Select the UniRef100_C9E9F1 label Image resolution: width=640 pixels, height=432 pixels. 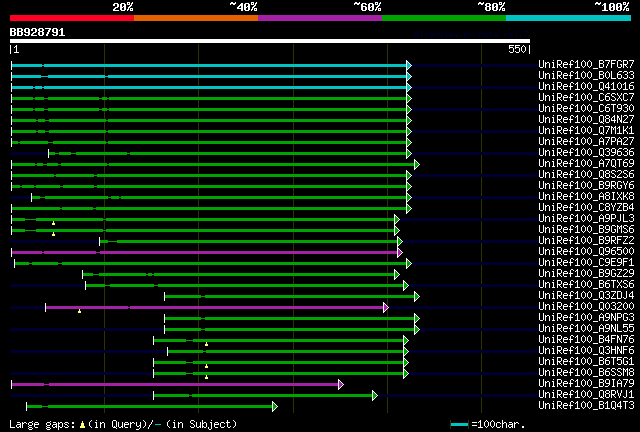[586, 263]
